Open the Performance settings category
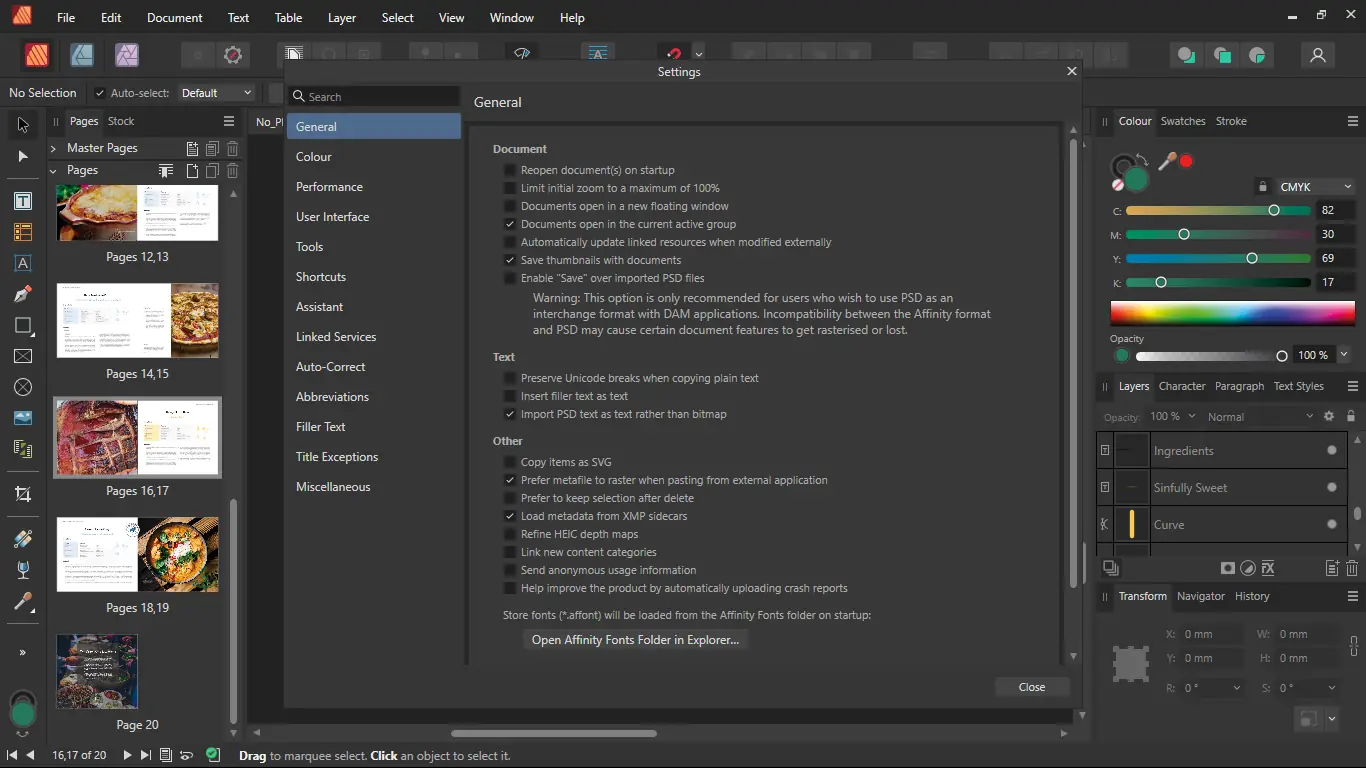 (329, 187)
